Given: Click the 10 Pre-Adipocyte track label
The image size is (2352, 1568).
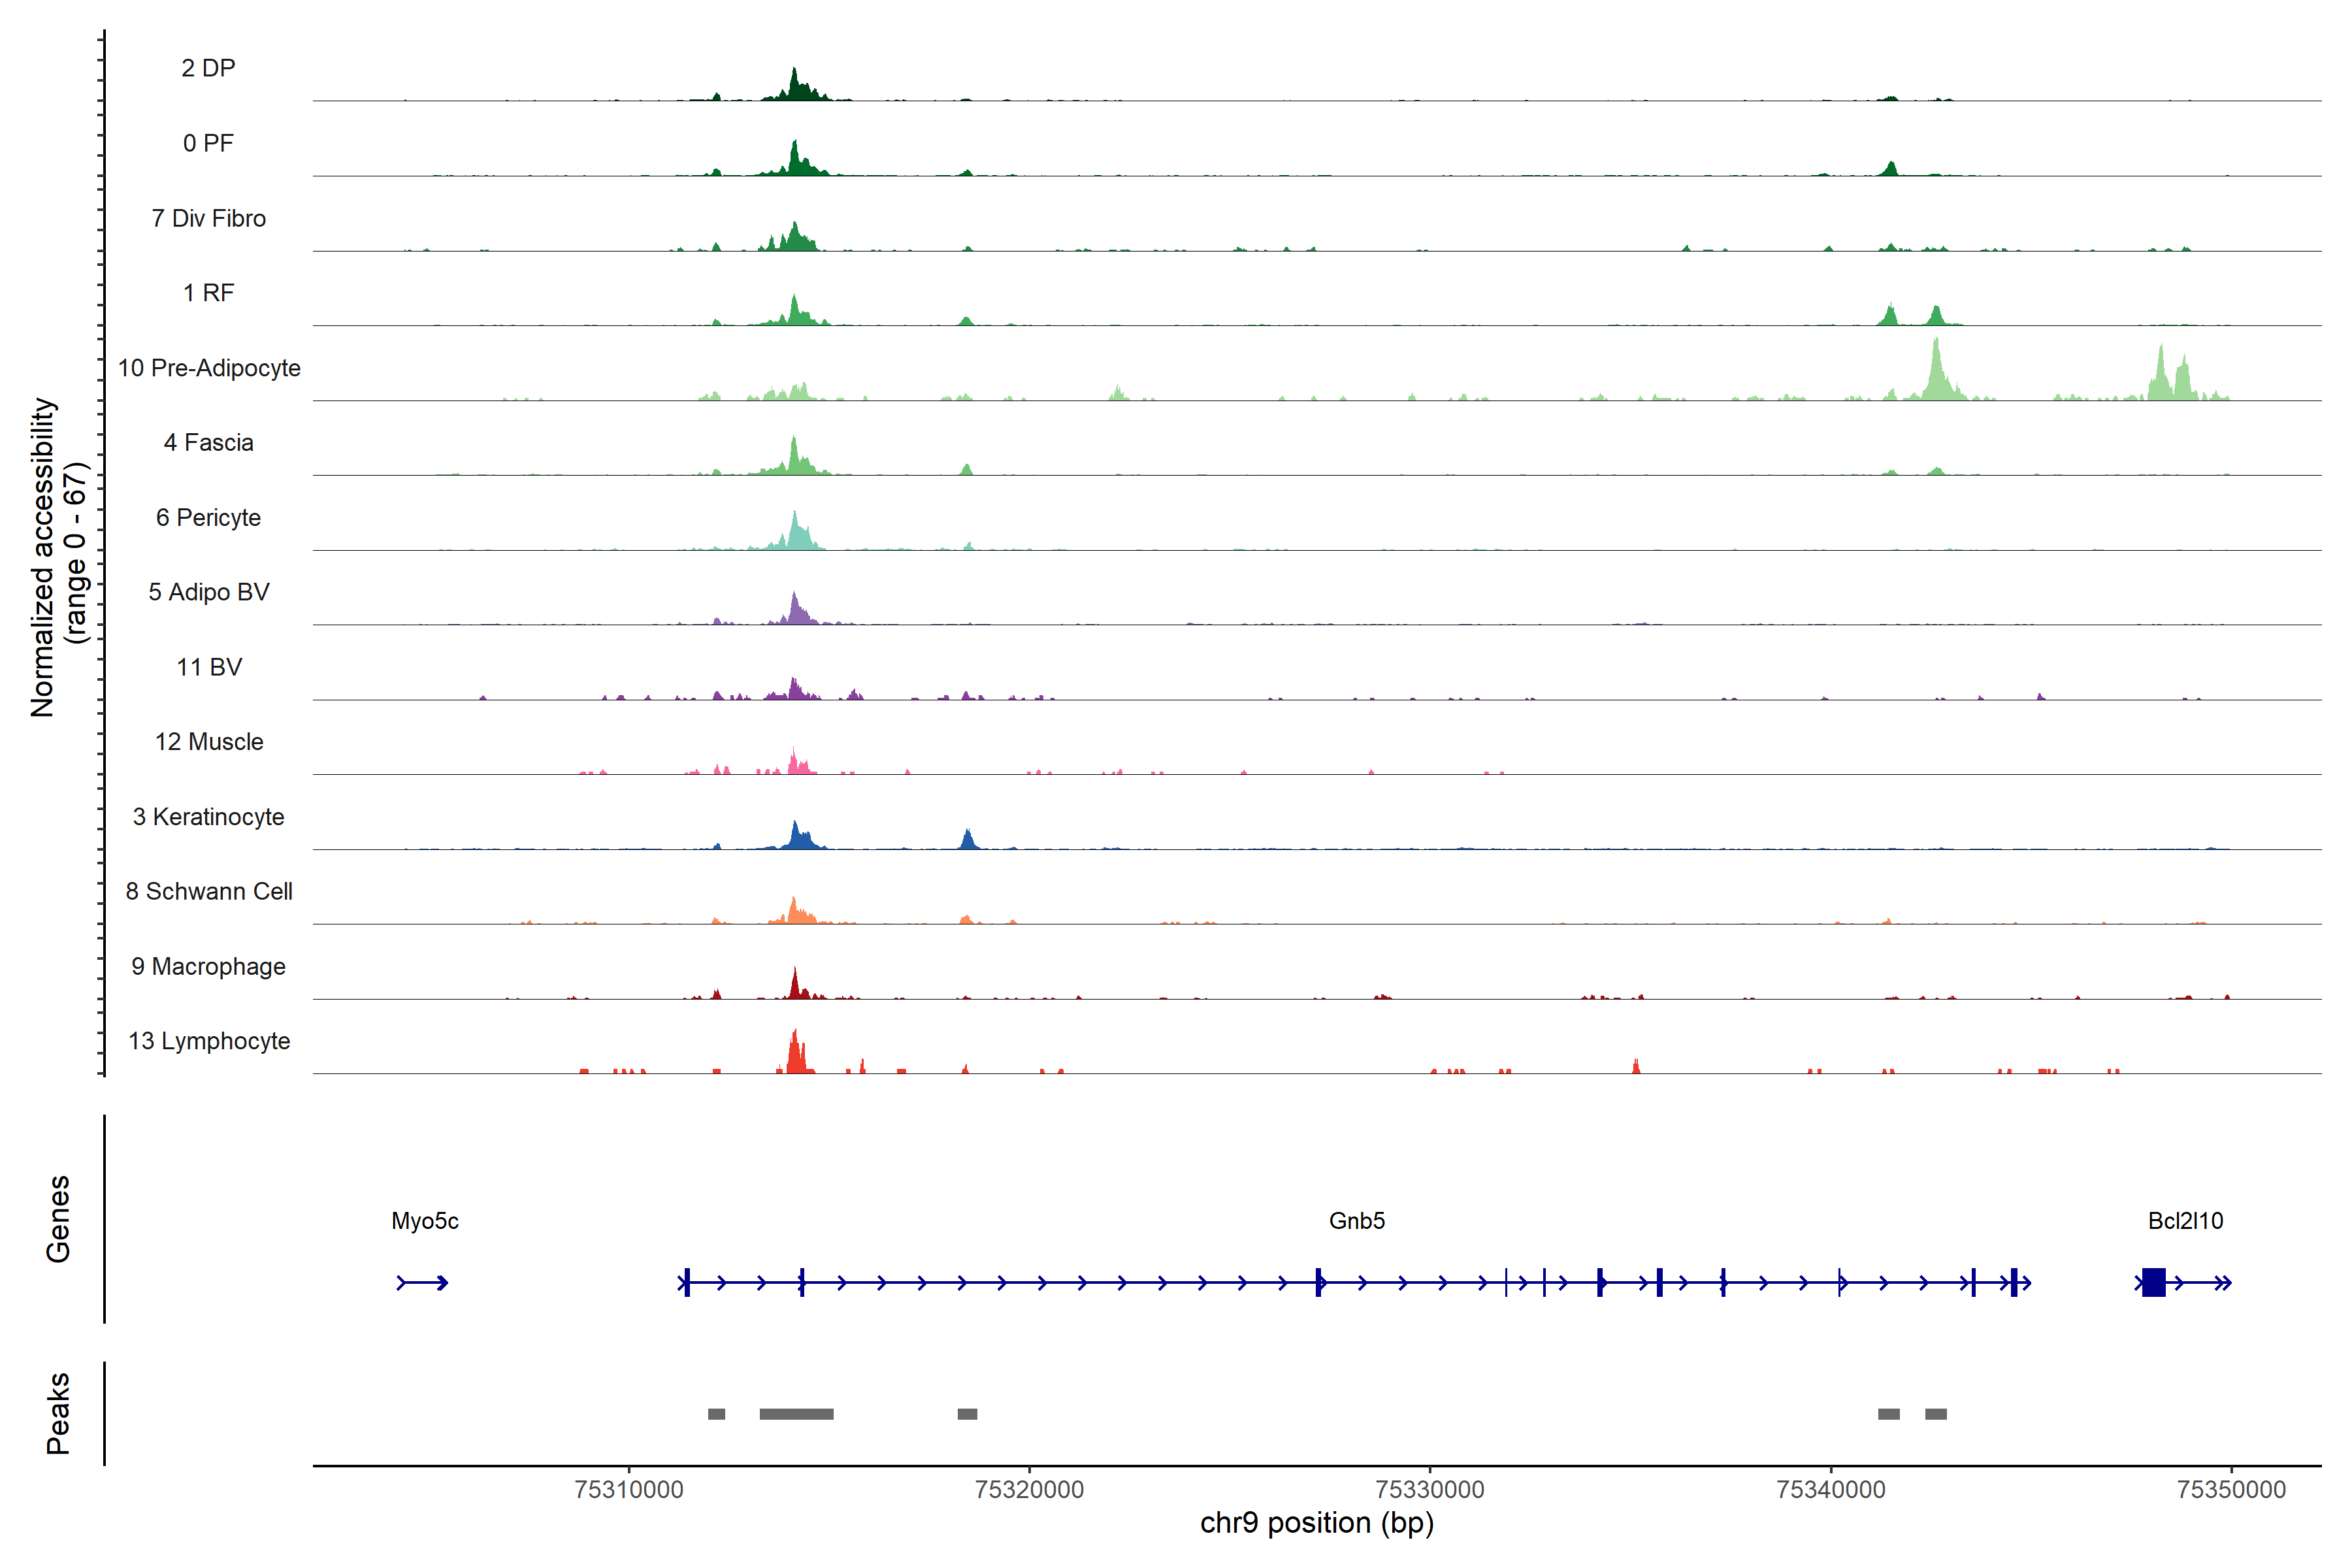Looking at the screenshot, I should click(209, 368).
